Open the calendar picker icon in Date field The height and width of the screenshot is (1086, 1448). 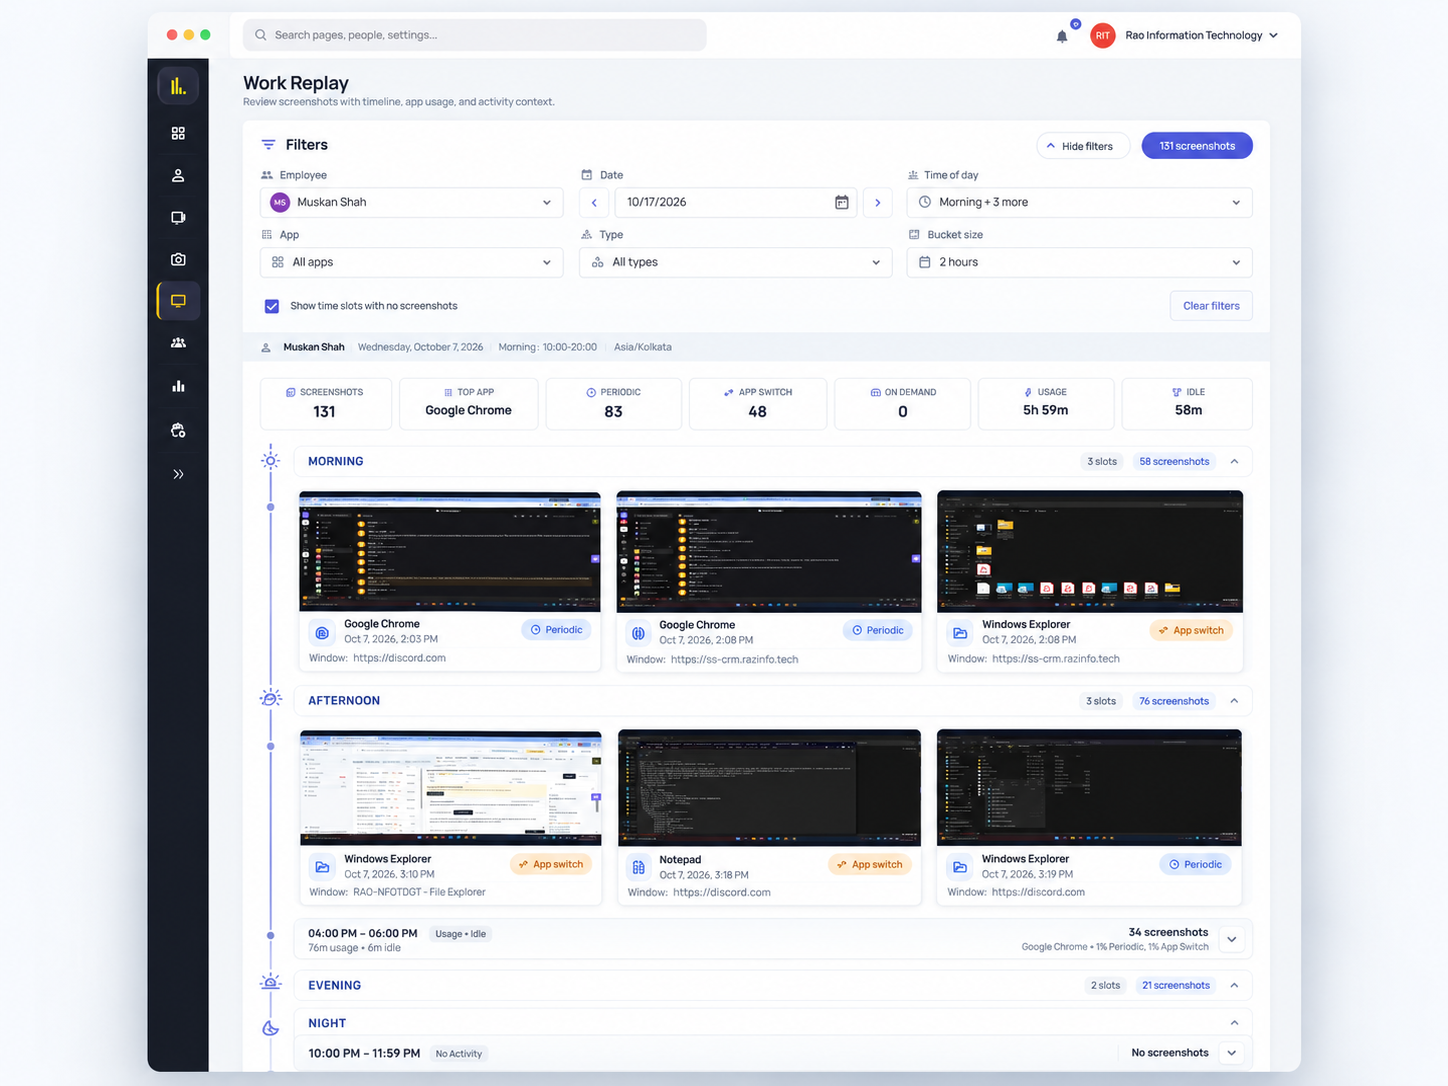point(842,202)
